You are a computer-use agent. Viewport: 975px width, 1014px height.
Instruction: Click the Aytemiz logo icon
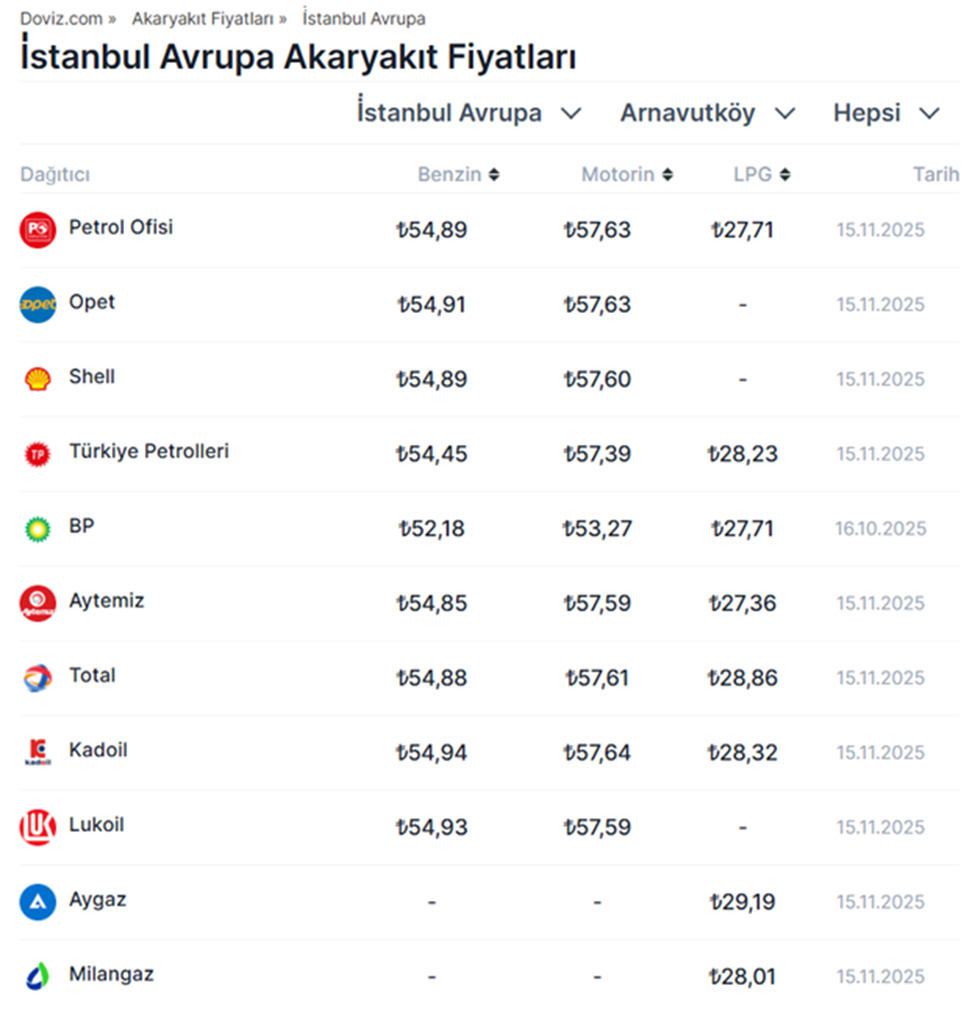tap(38, 603)
